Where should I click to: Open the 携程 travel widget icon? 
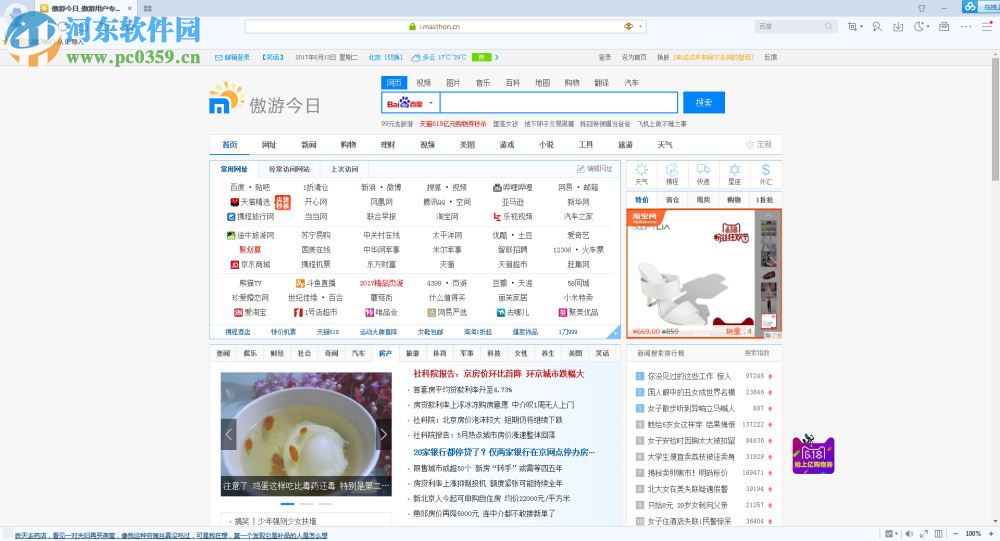tap(672, 174)
